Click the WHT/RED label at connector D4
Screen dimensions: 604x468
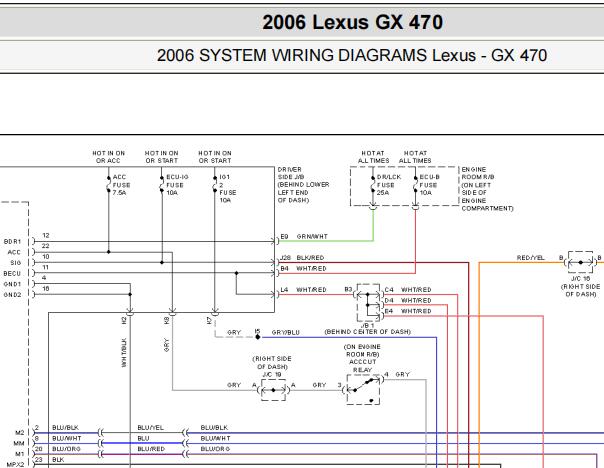416,300
